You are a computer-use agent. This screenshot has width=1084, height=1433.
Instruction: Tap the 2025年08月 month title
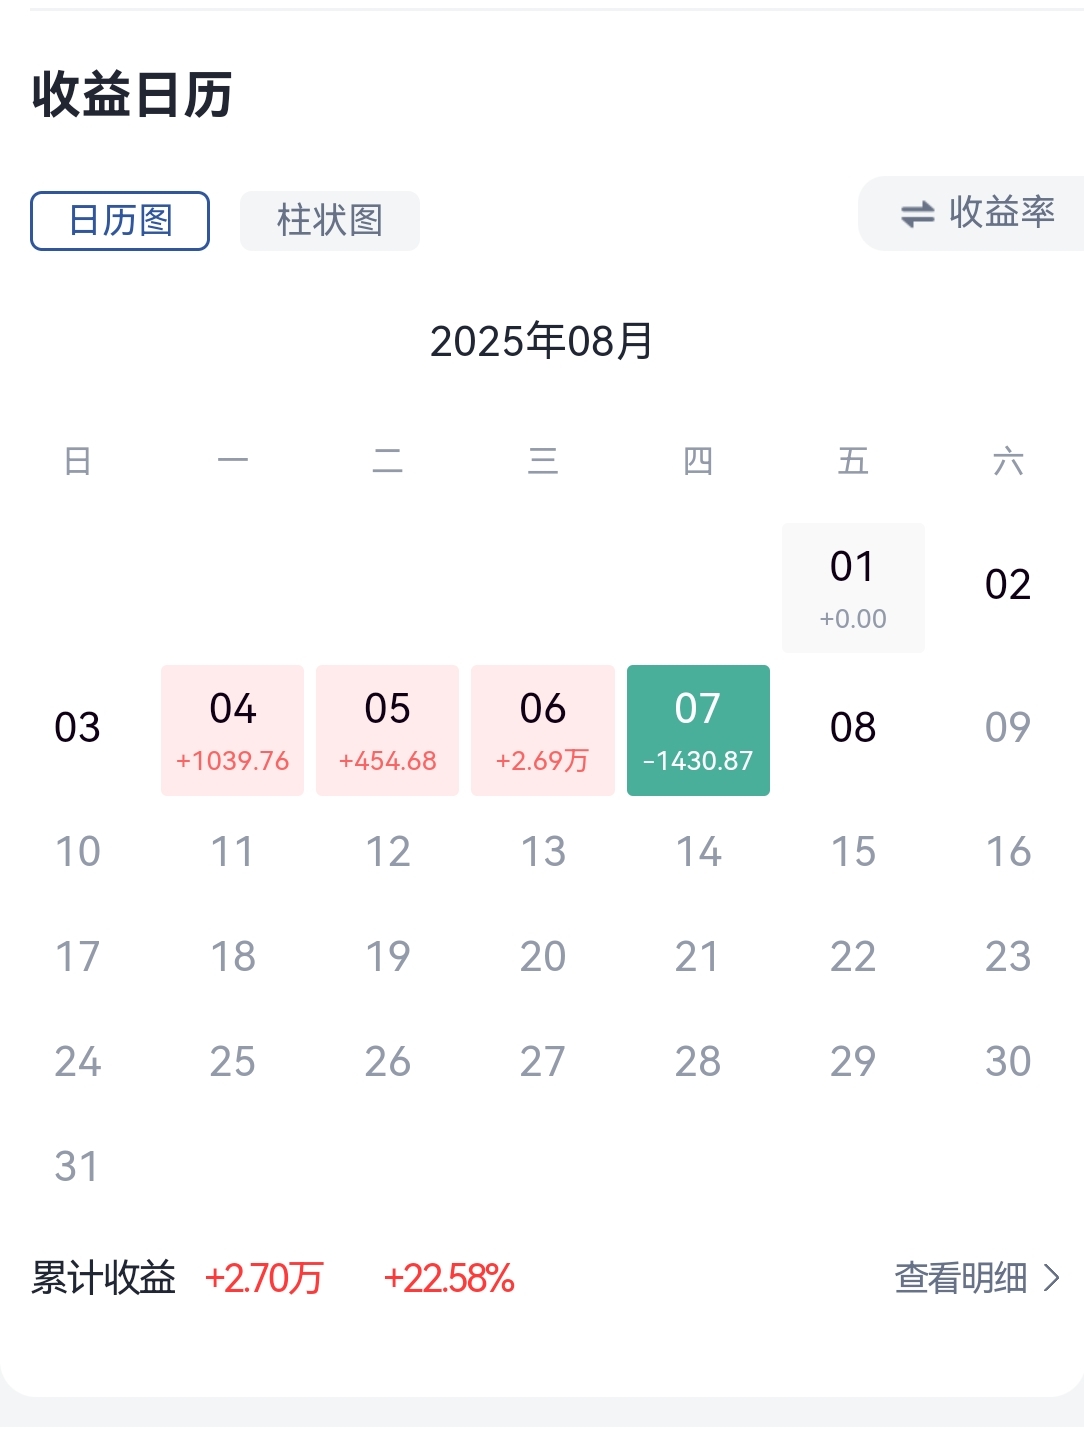tap(541, 342)
